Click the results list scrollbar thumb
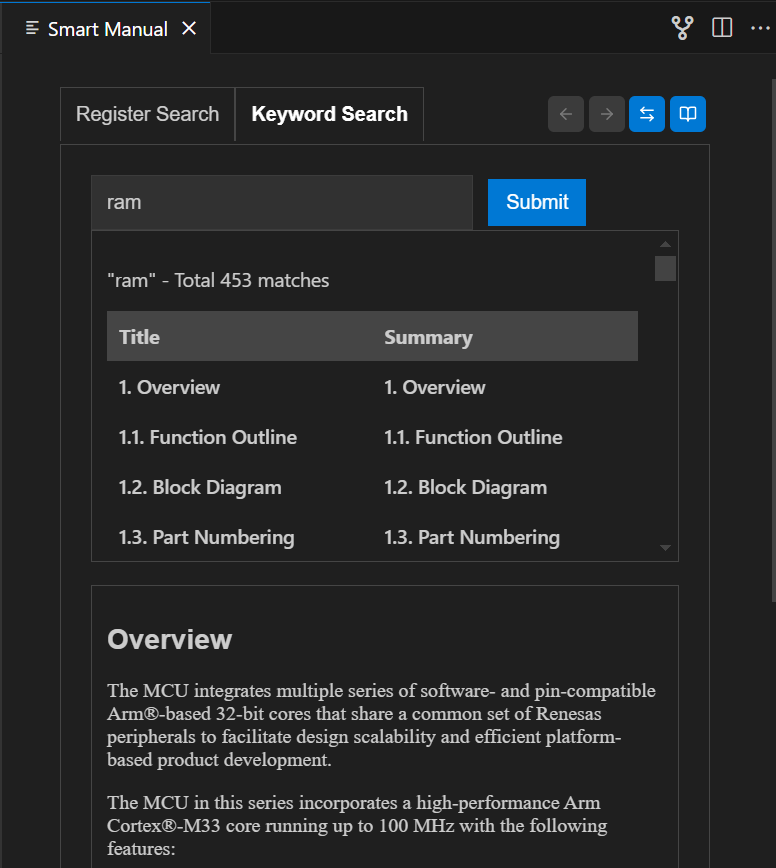This screenshot has width=776, height=868. click(x=663, y=268)
